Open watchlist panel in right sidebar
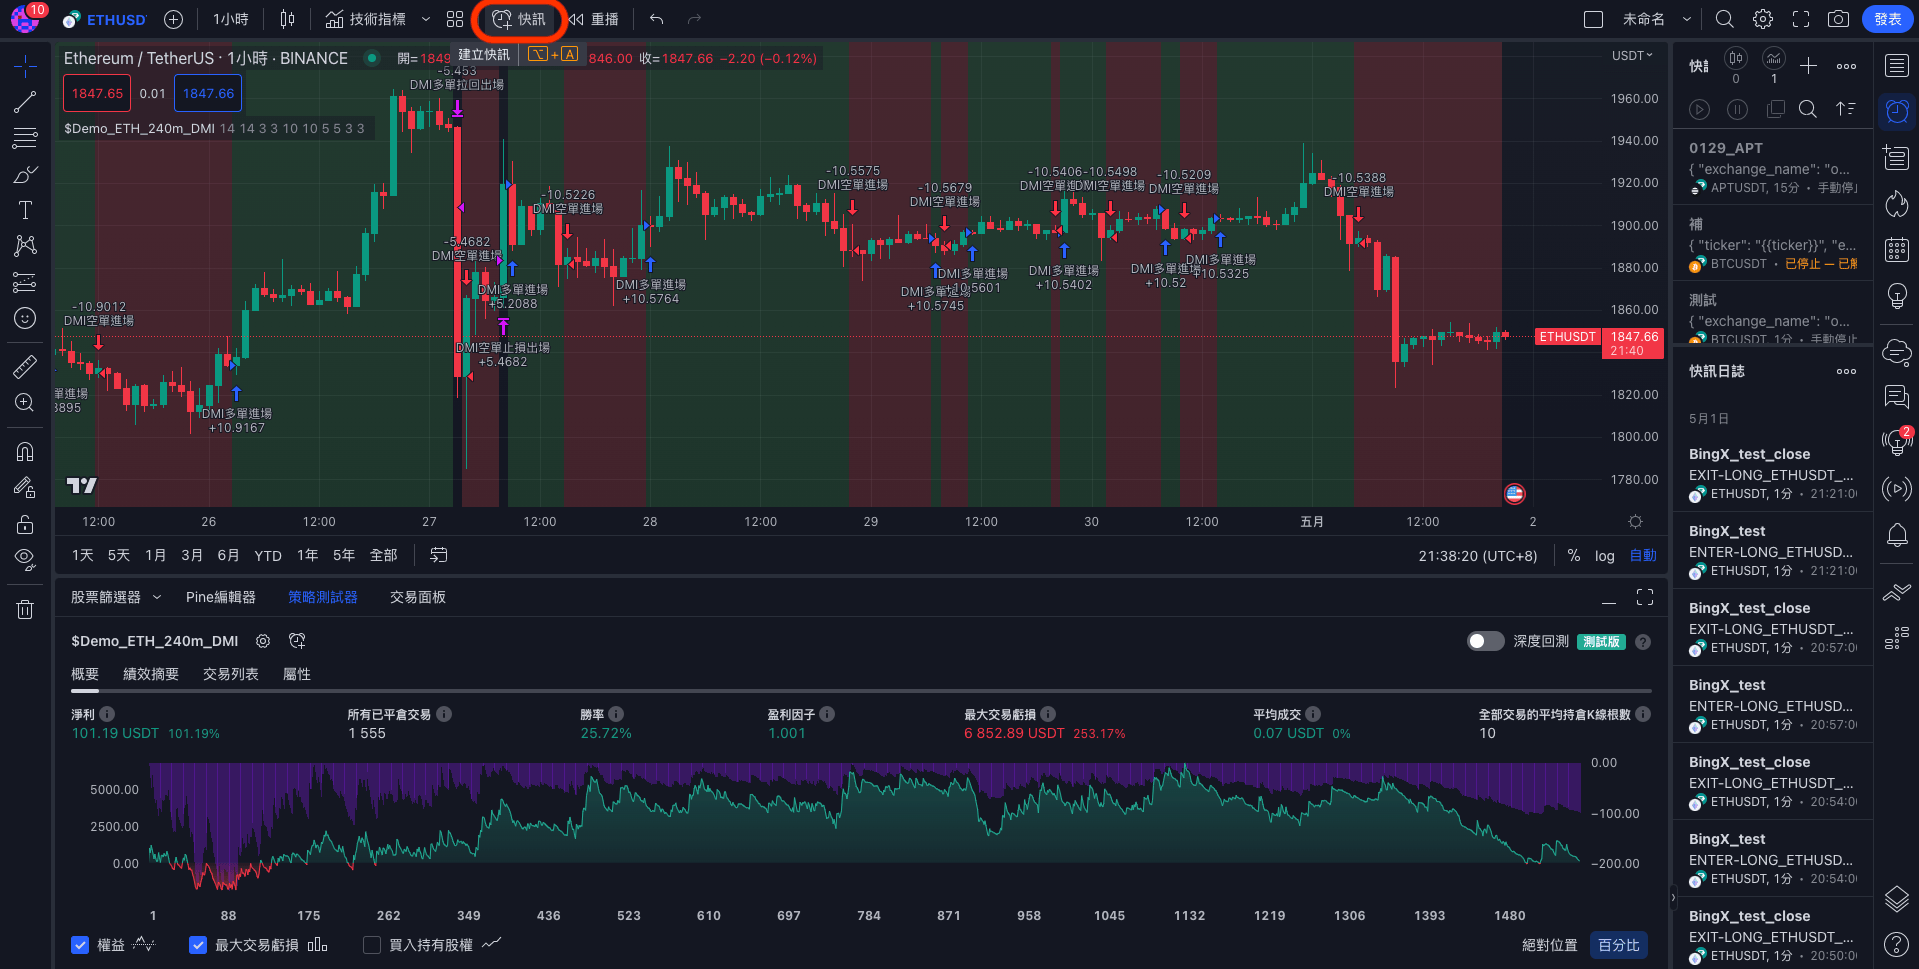 1896,66
